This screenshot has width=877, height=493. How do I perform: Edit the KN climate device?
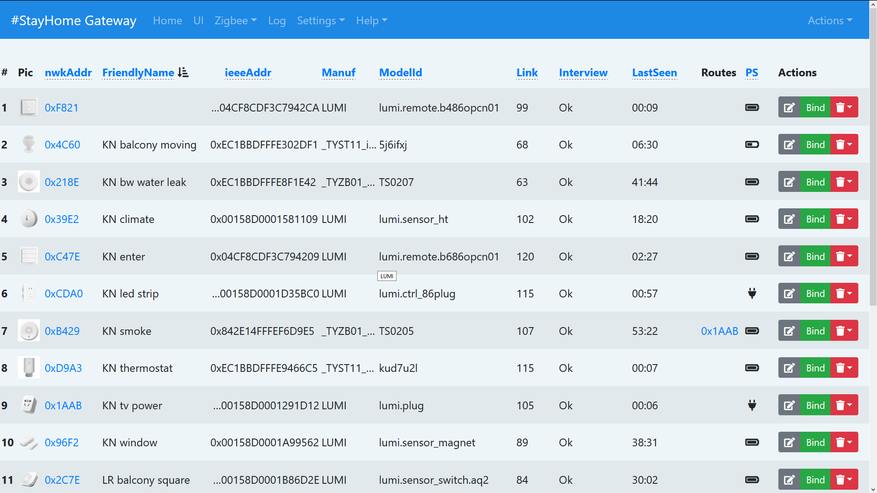coord(789,219)
